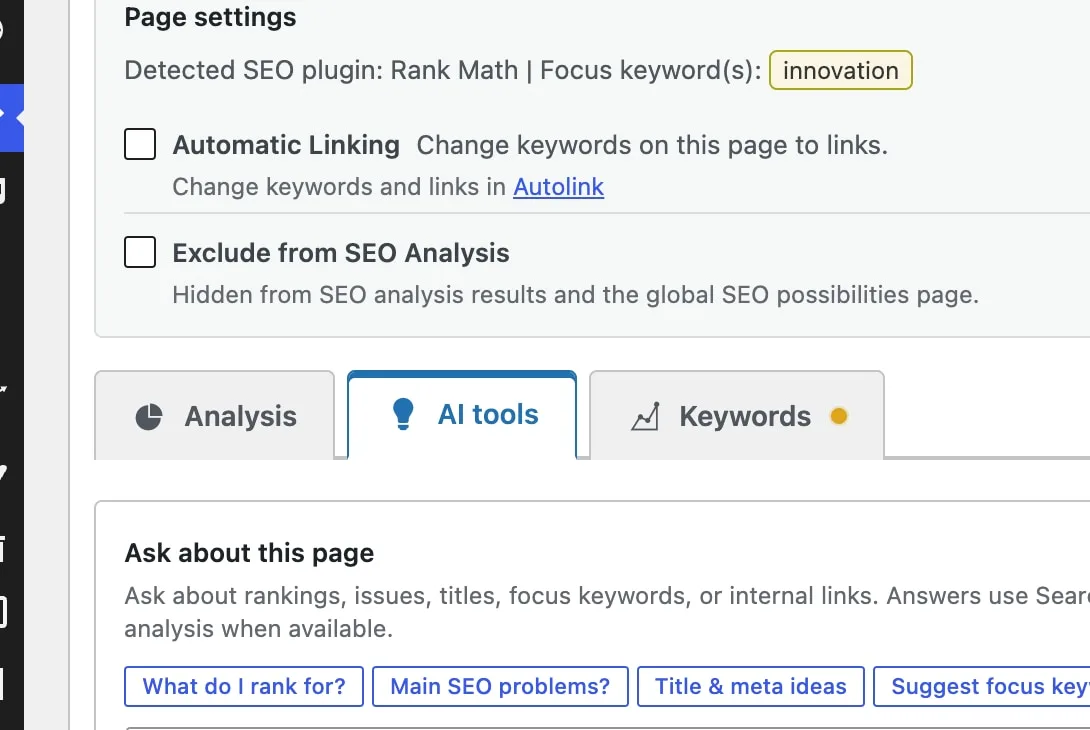Ask "What do I rank for?"
Viewport: 1090px width, 730px height.
[244, 686]
